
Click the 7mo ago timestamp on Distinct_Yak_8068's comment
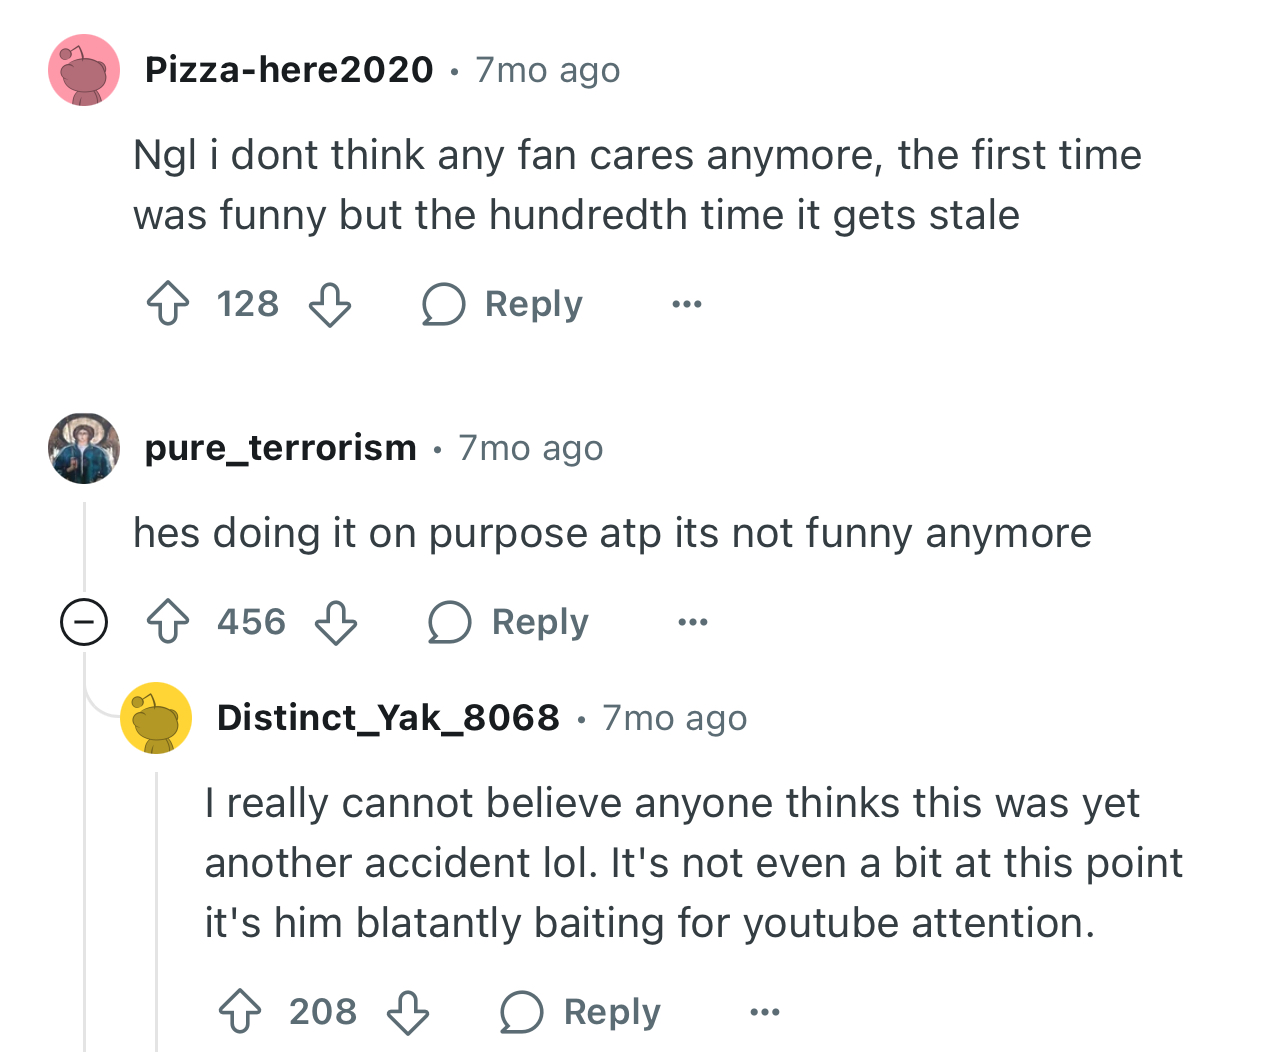[x=675, y=718]
